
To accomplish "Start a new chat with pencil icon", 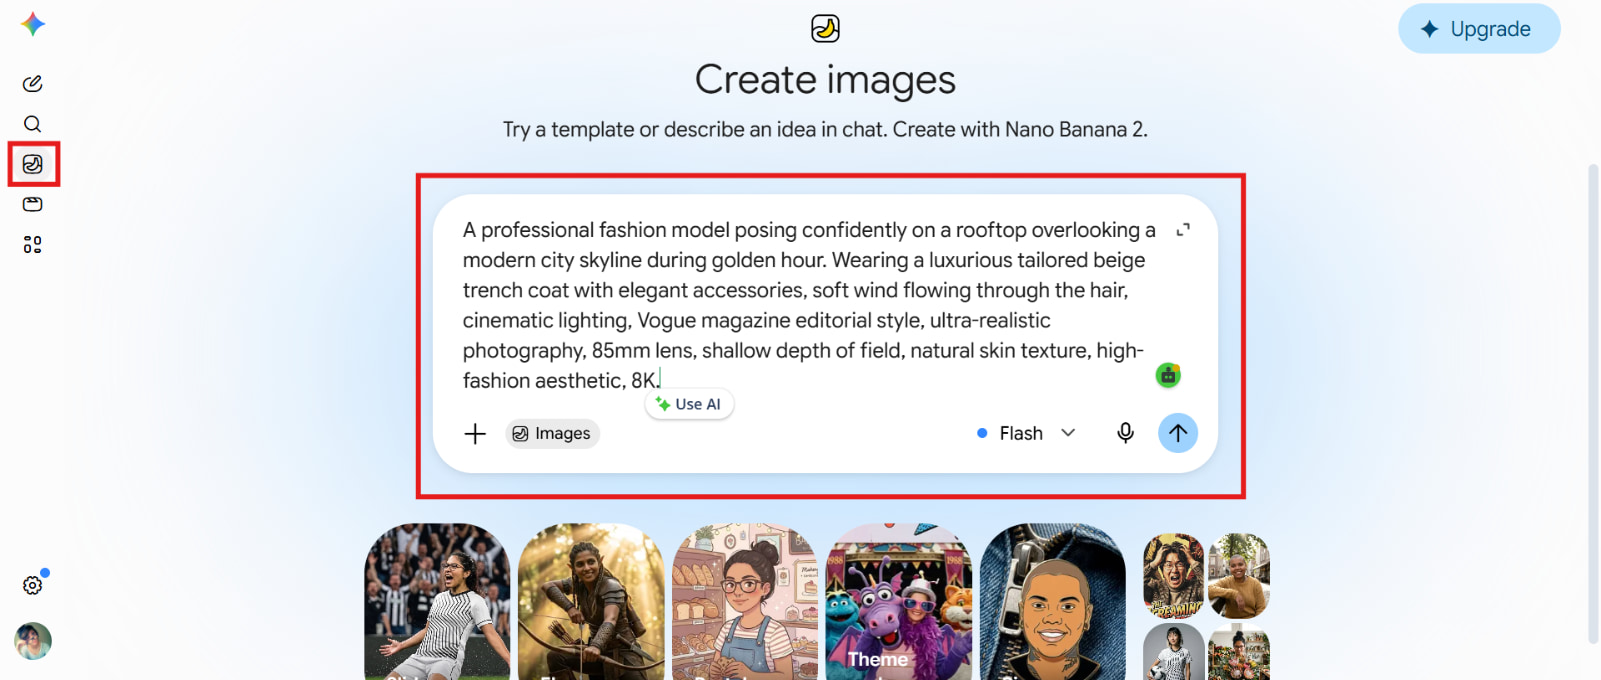I will click(33, 83).
